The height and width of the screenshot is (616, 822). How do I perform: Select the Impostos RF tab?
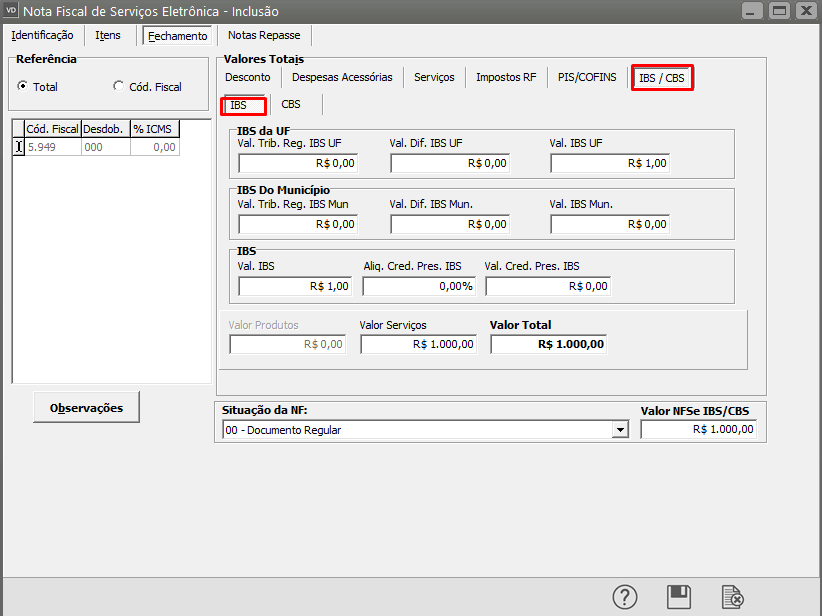506,77
